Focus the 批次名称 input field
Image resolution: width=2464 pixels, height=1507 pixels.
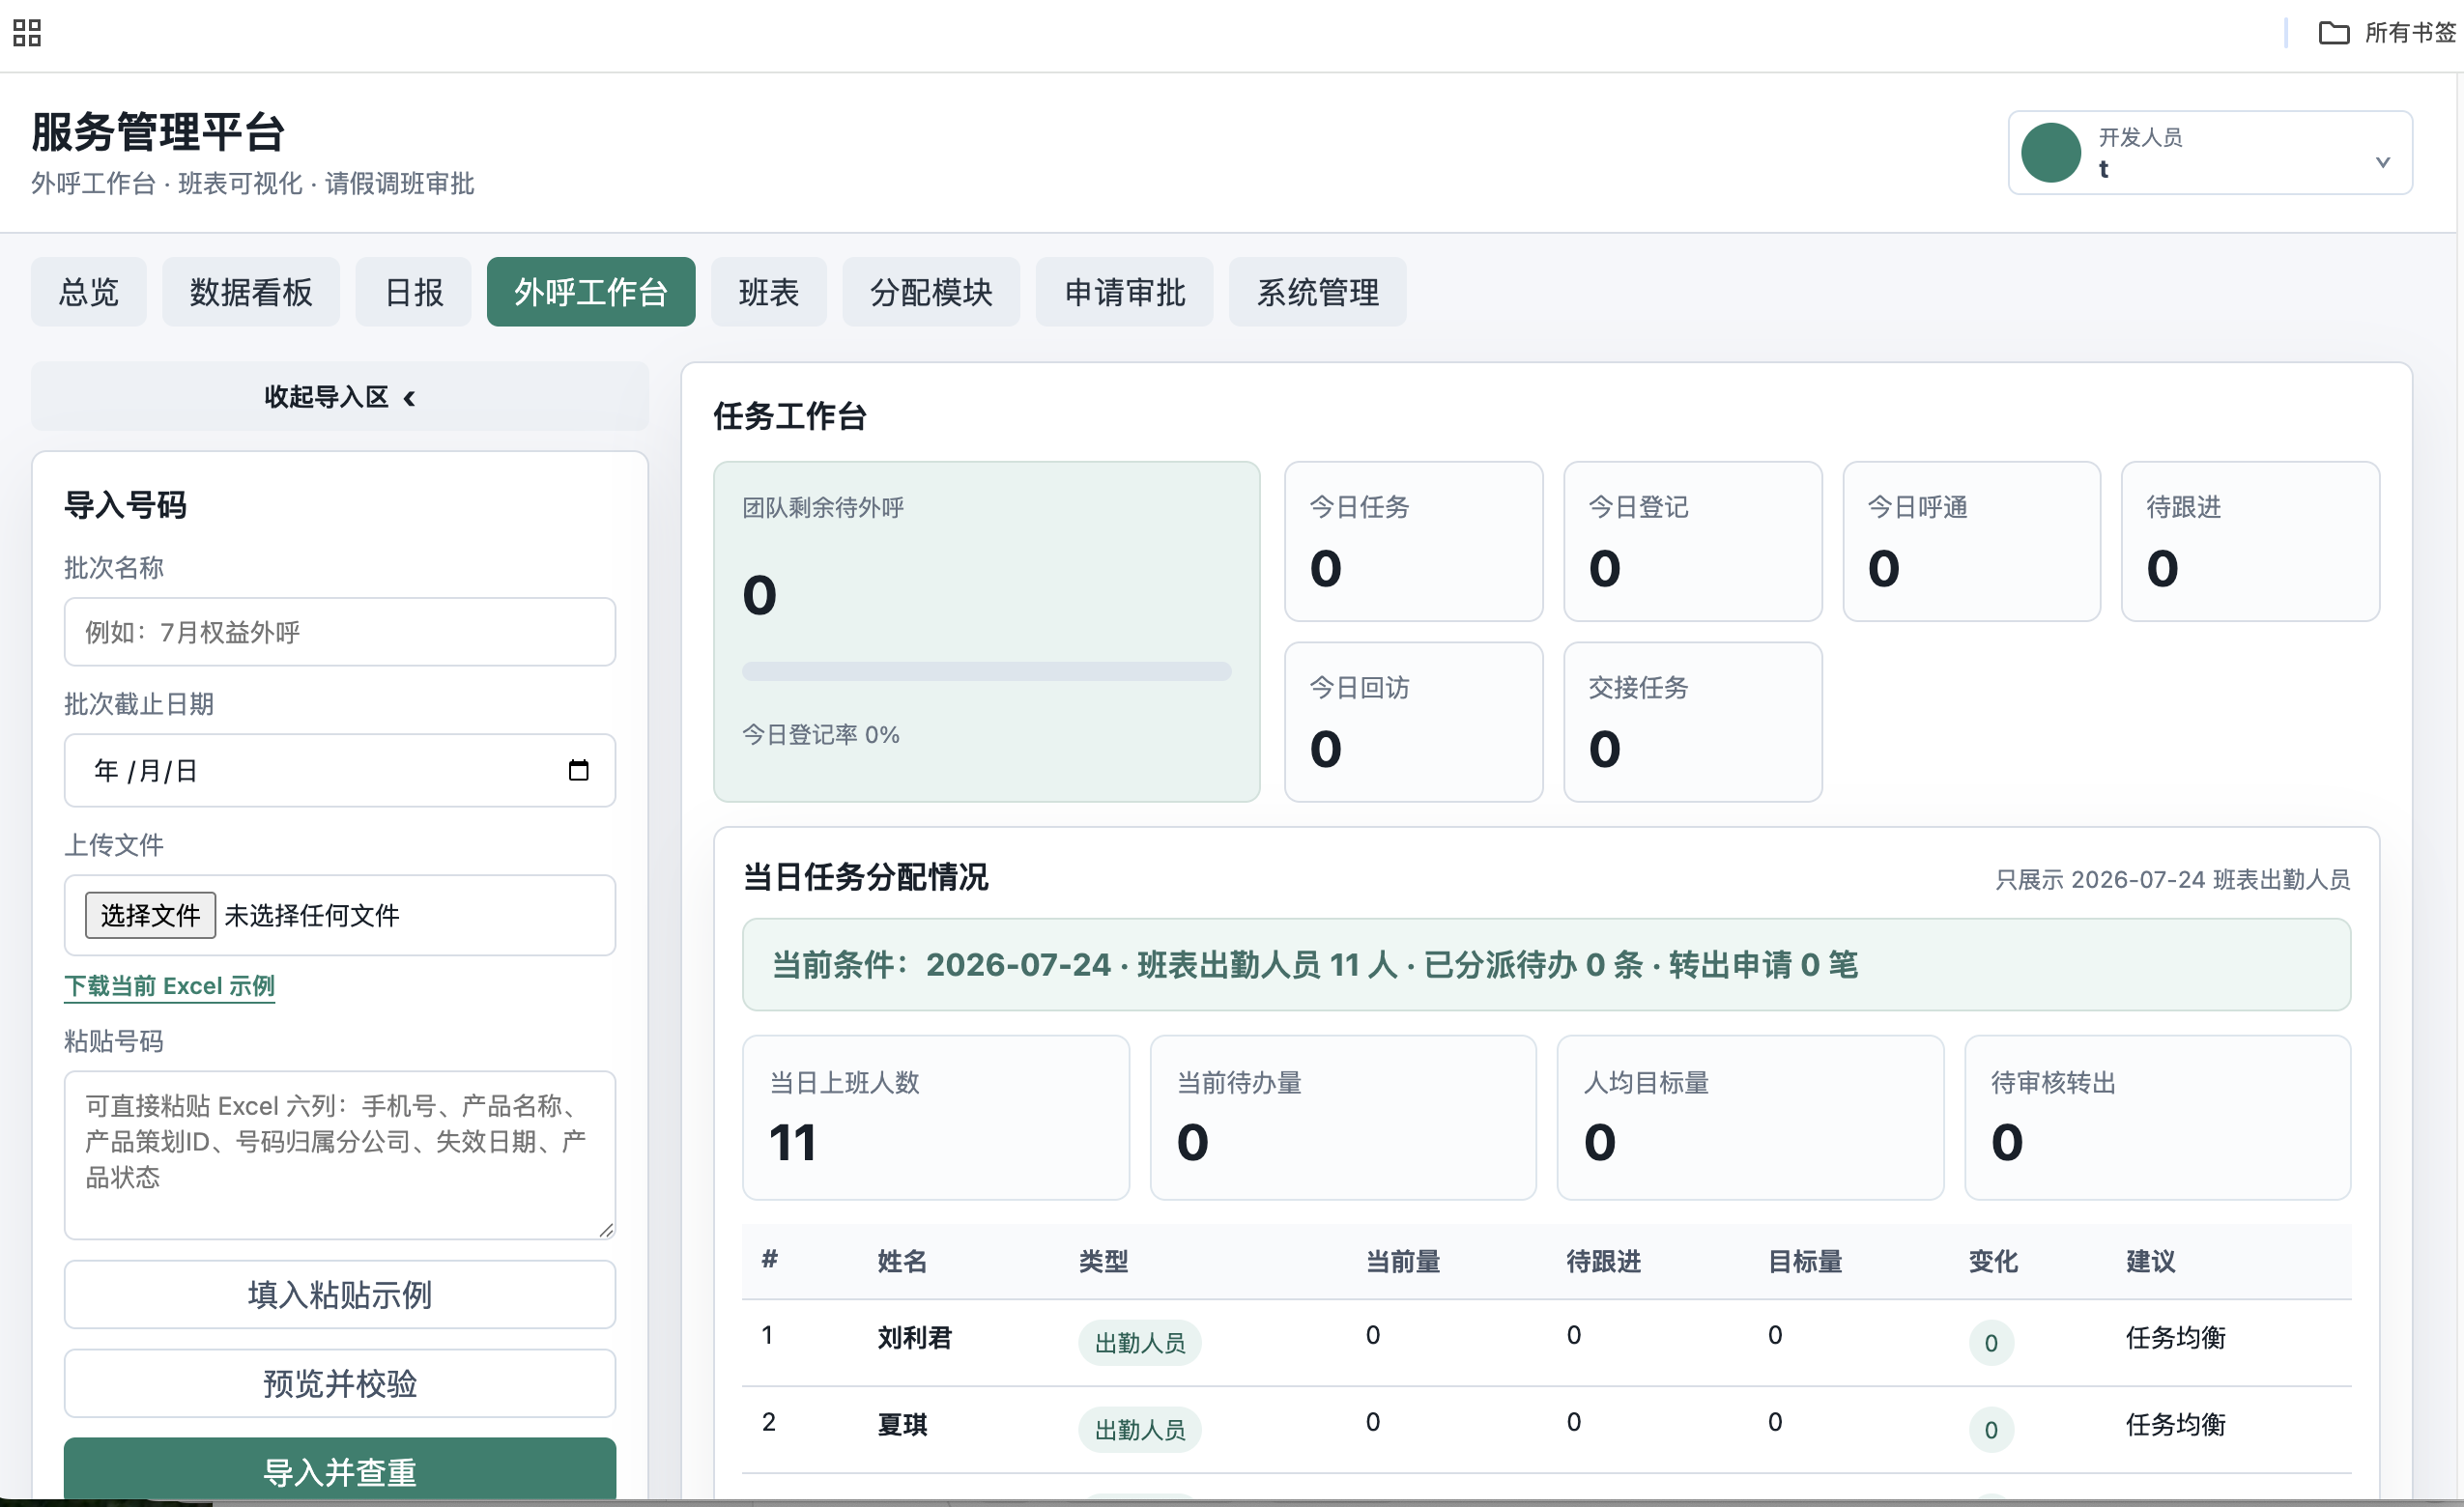(340, 632)
